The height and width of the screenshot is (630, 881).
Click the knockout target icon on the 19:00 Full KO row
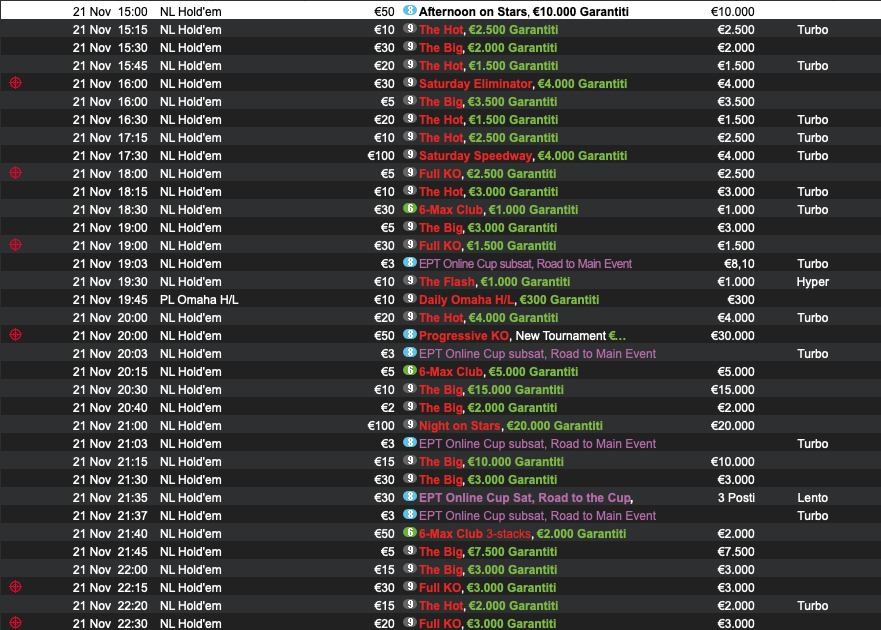(x=16, y=245)
